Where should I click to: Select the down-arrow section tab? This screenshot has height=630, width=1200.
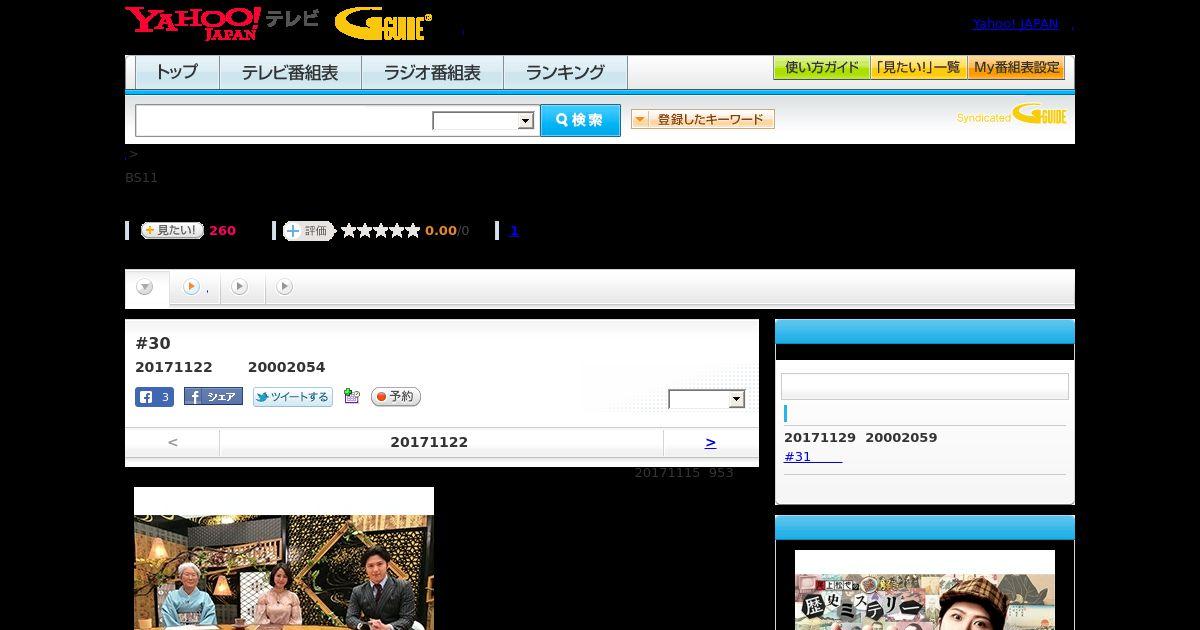pyautogui.click(x=146, y=288)
